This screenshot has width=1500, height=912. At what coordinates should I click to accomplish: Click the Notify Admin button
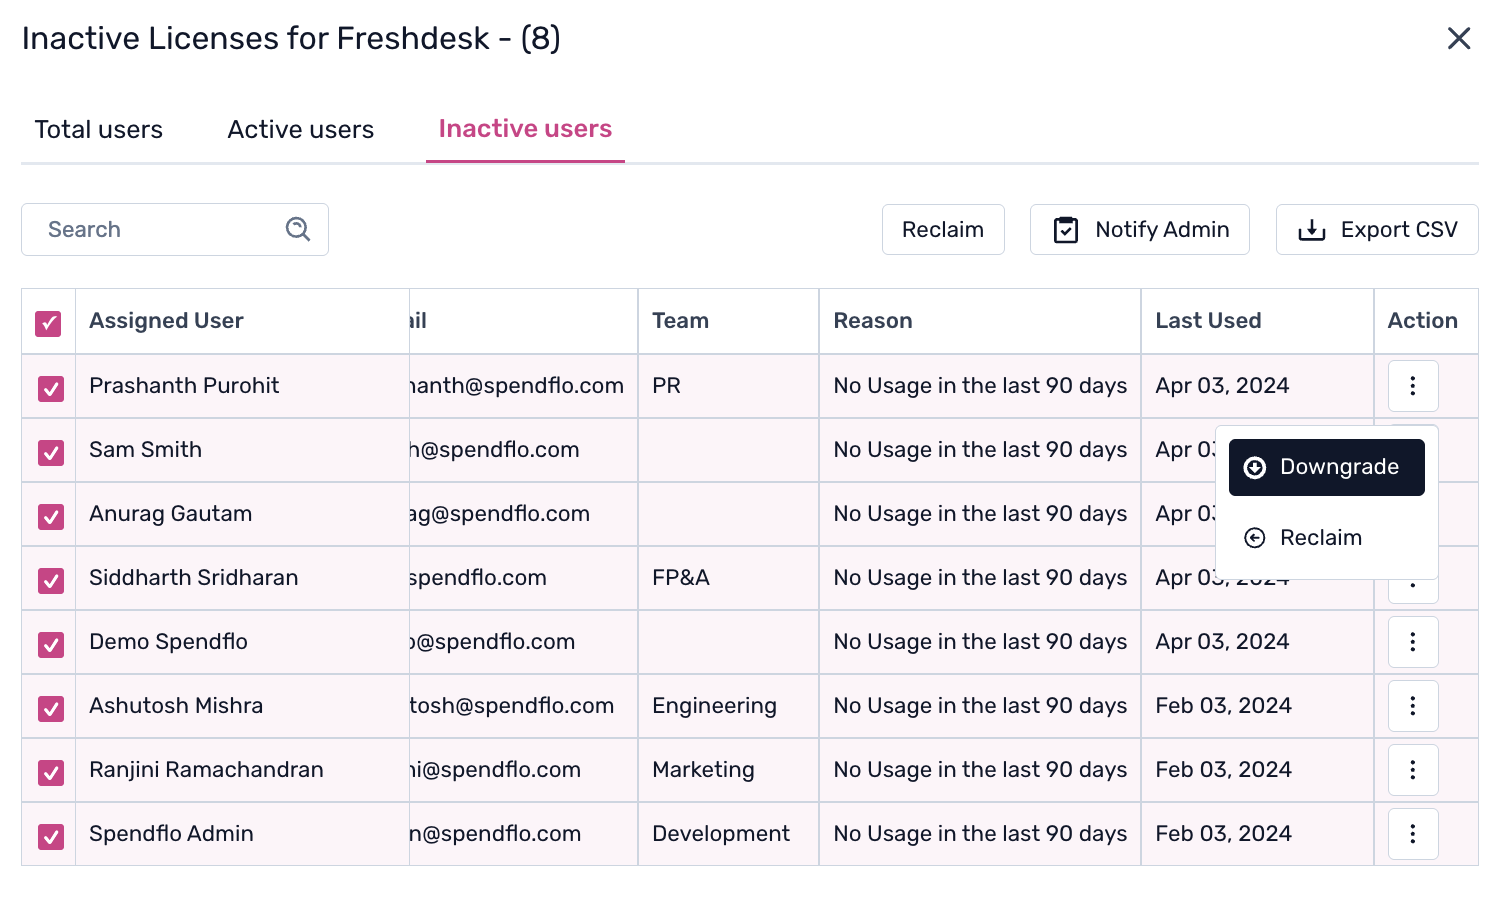(1140, 229)
